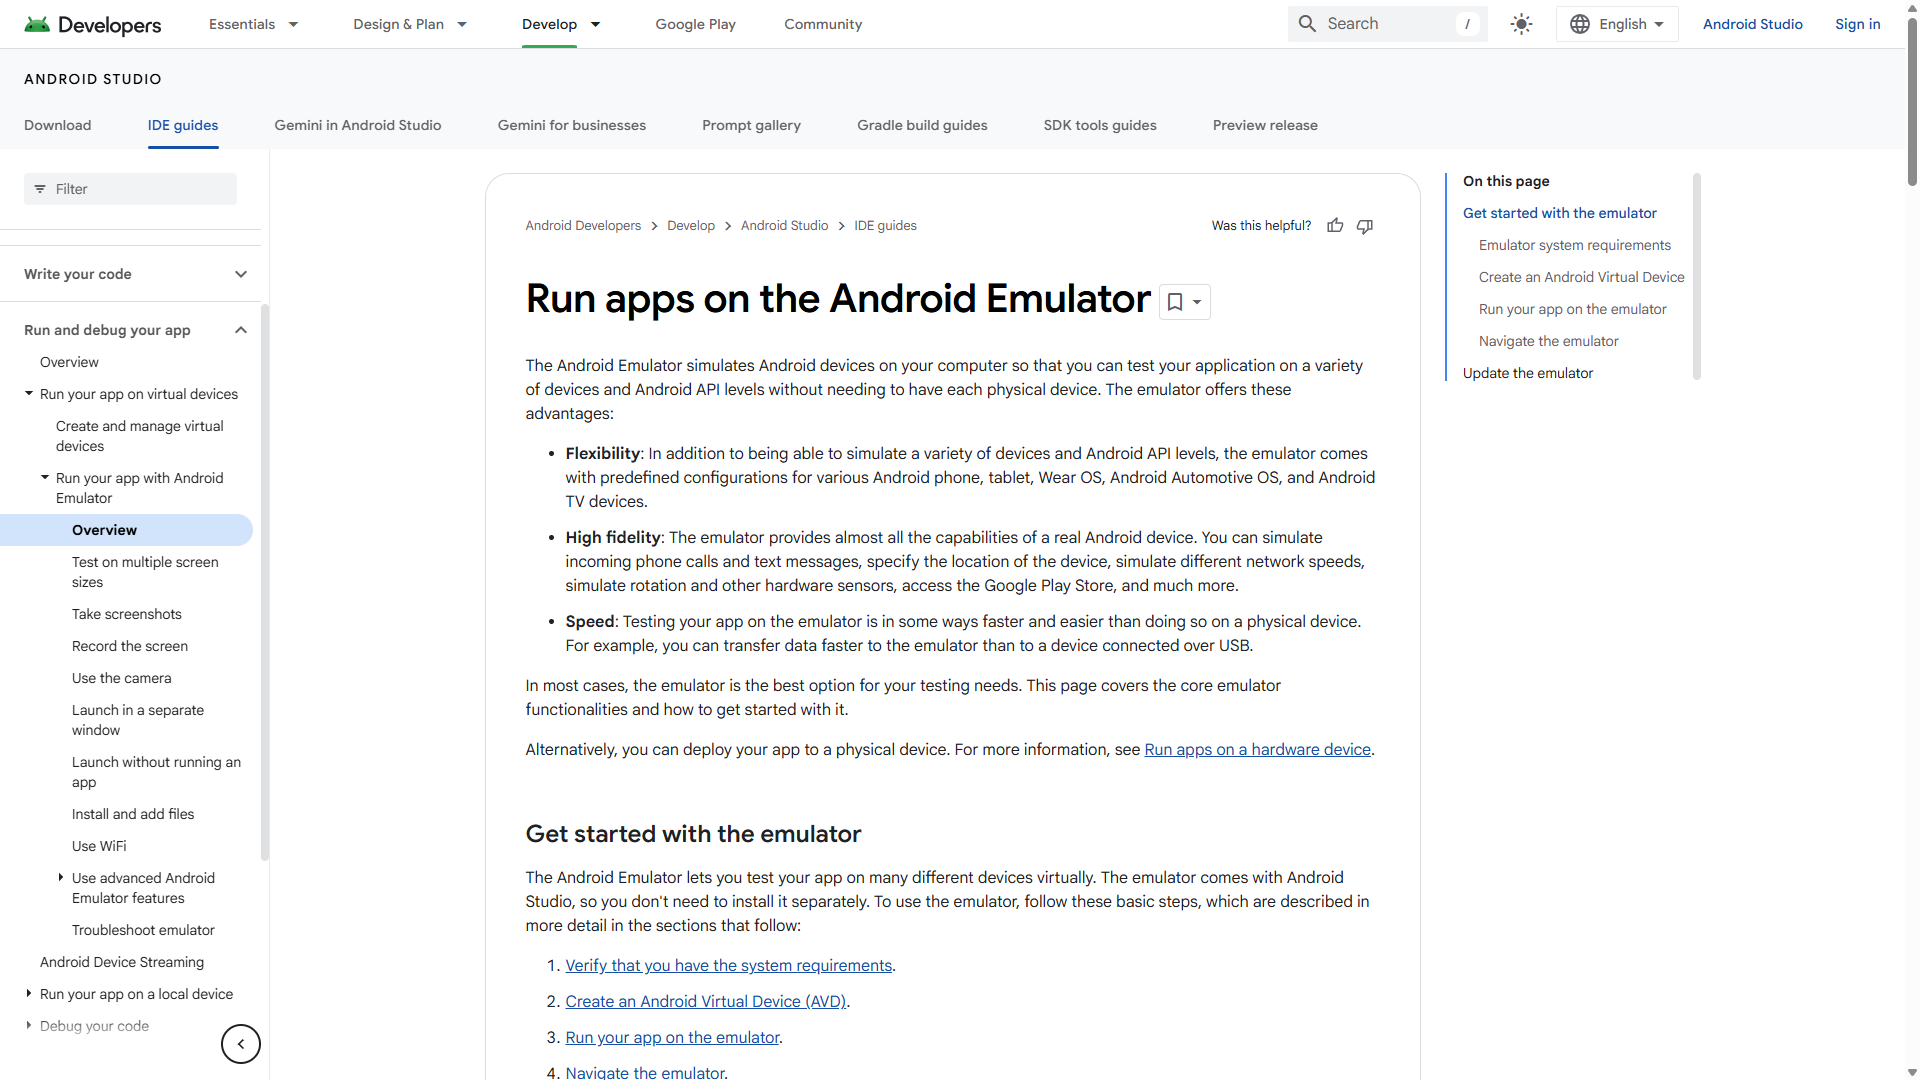Open the IDE guides breadcrumb link
Viewport: 1920px width, 1080px height.
(x=885, y=226)
